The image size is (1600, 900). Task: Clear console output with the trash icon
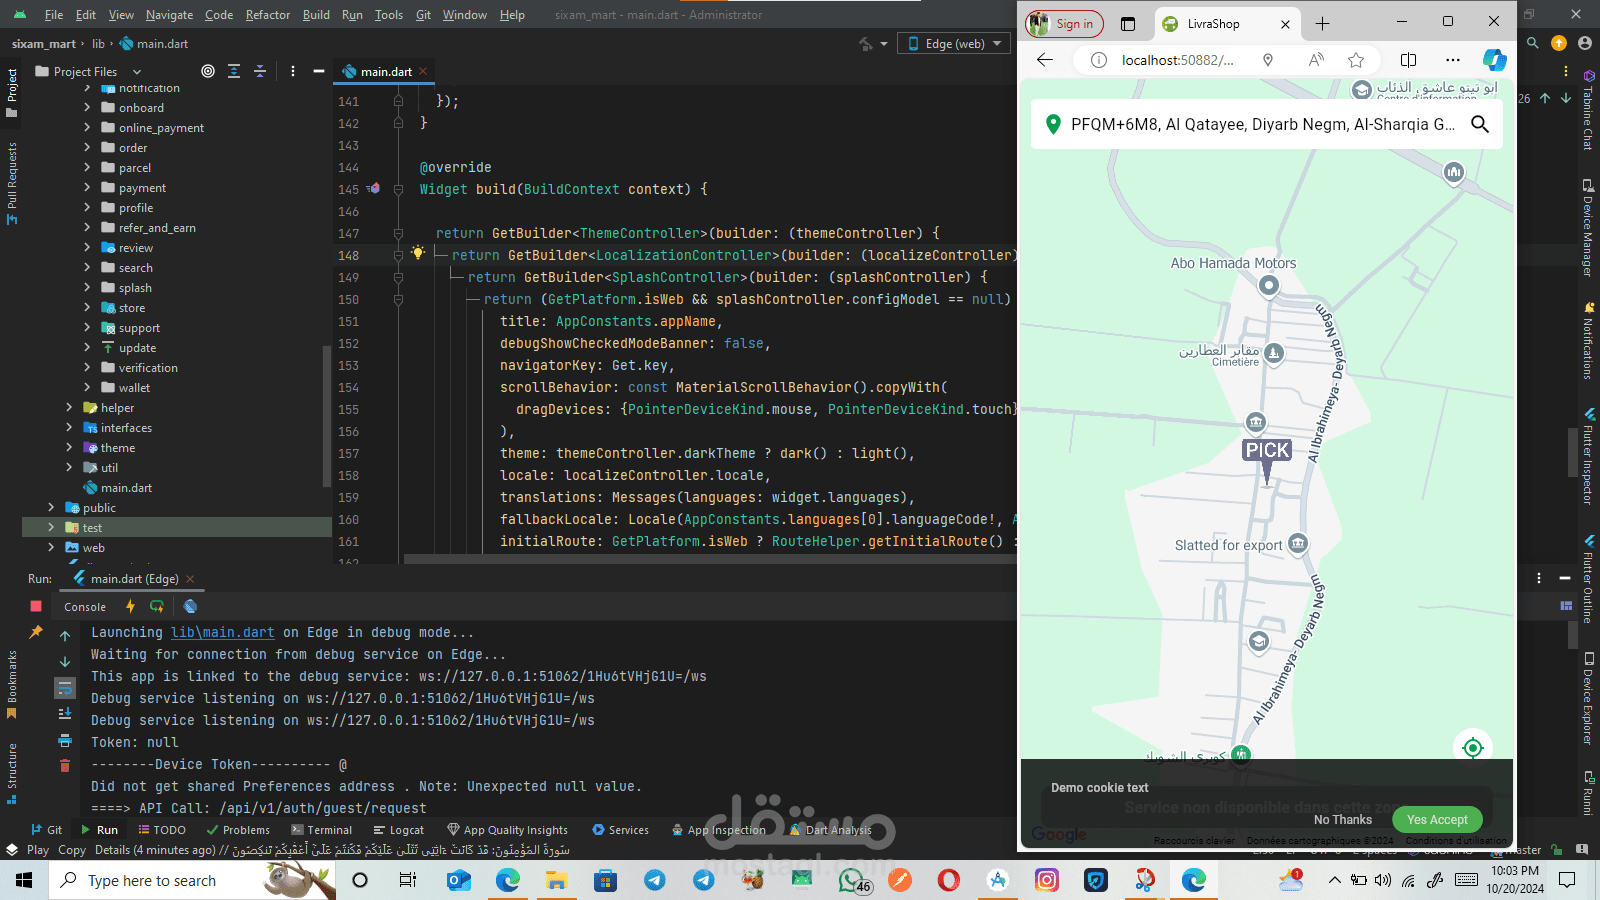tap(65, 766)
